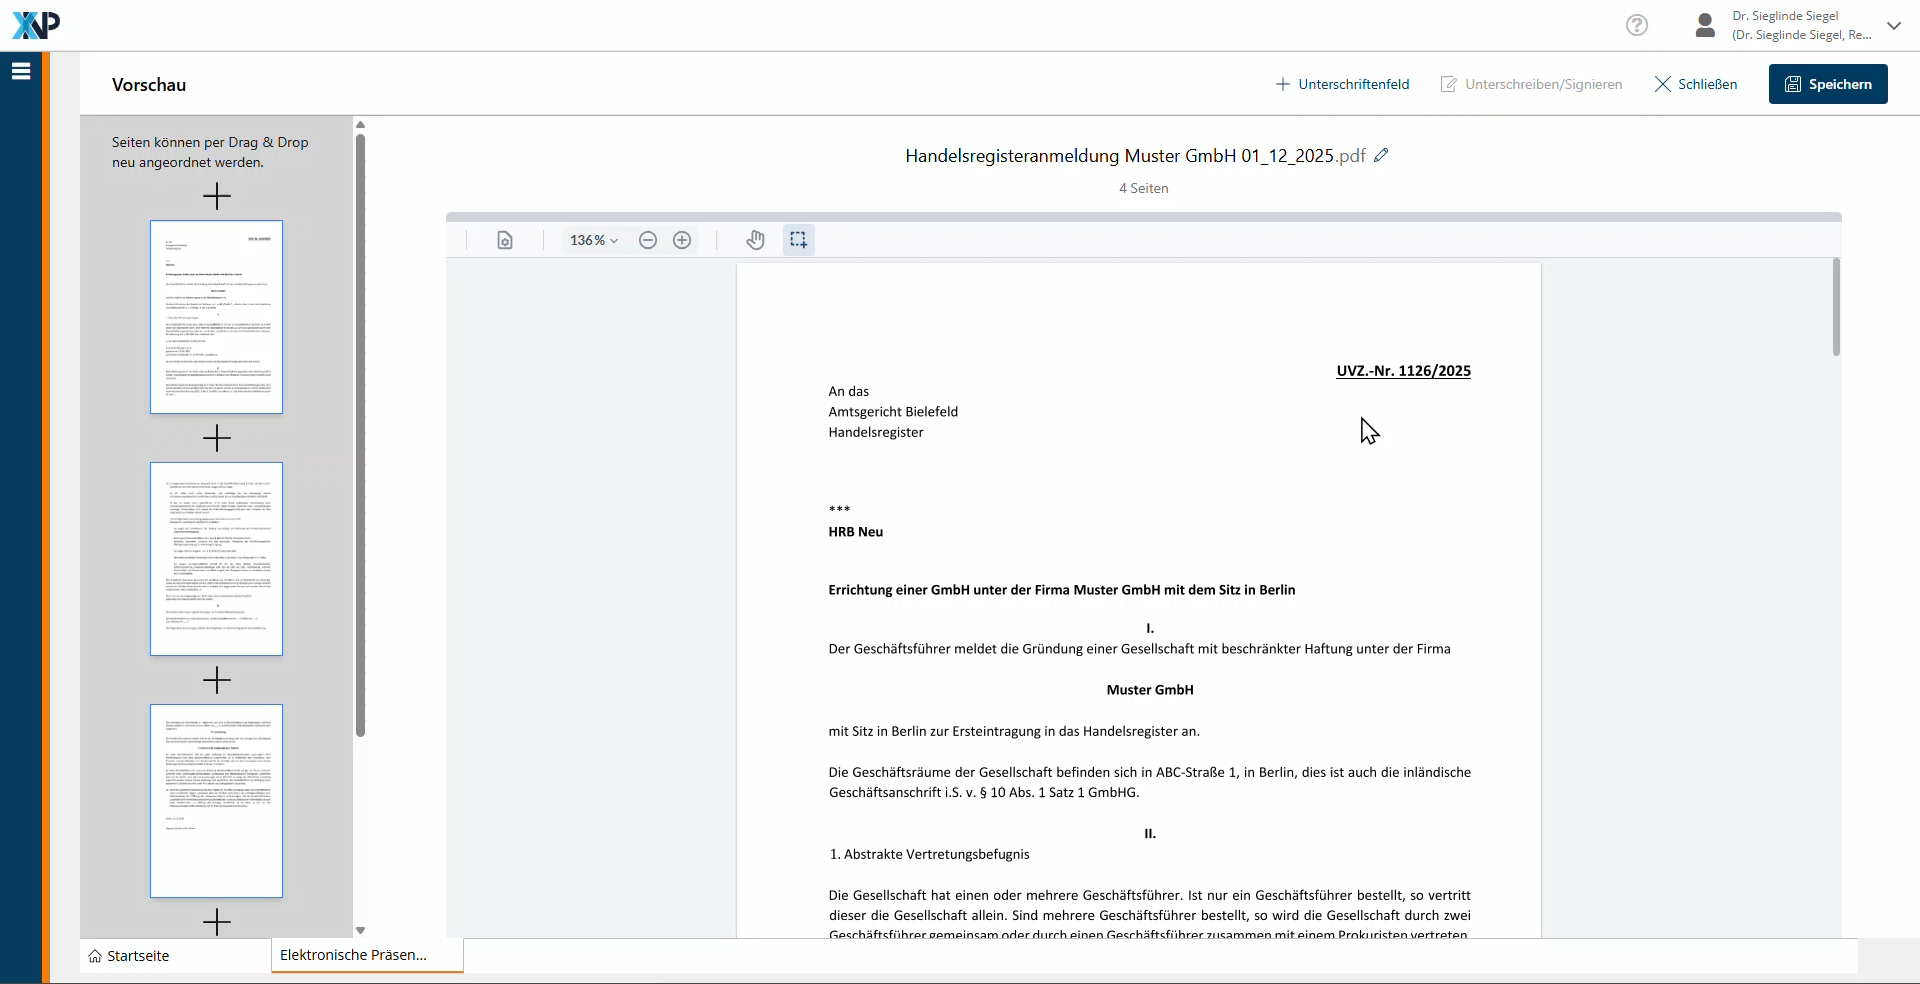Click plus above first page thumbnail

216,196
